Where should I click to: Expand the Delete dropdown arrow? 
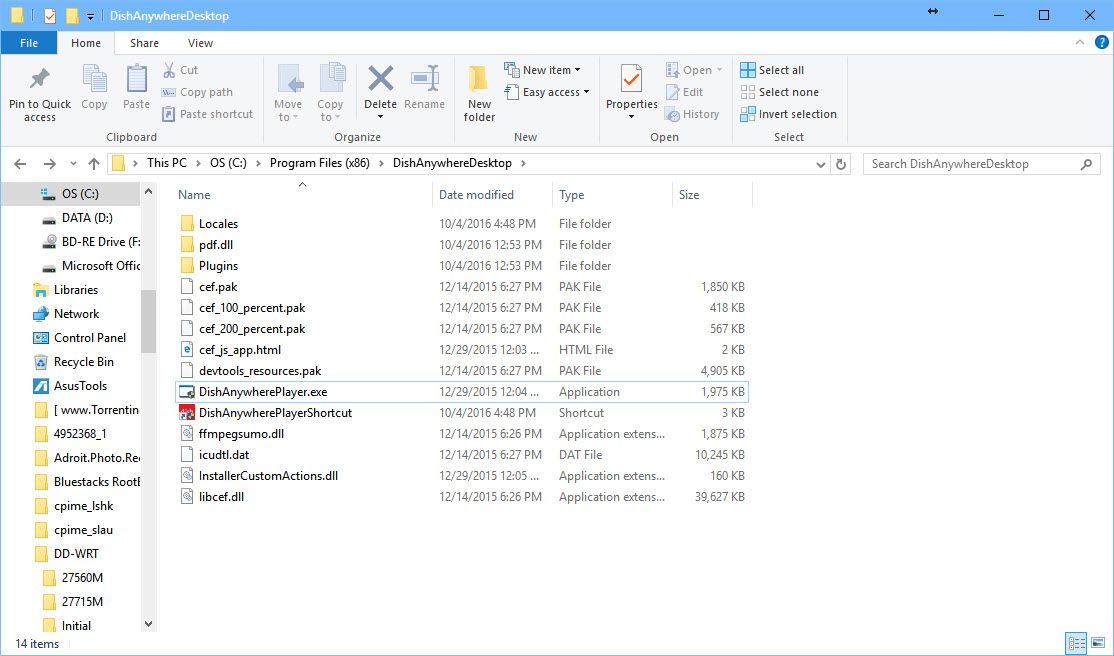(x=380, y=117)
